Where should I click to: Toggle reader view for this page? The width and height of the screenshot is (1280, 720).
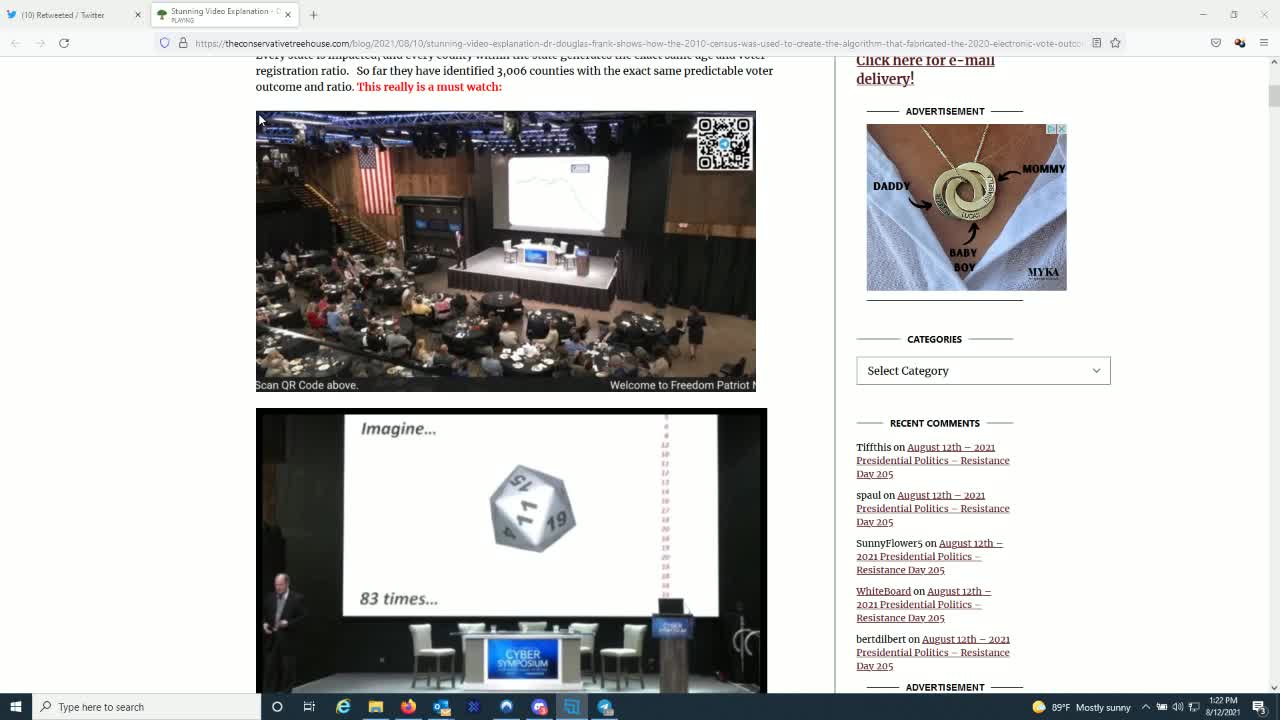[1097, 43]
